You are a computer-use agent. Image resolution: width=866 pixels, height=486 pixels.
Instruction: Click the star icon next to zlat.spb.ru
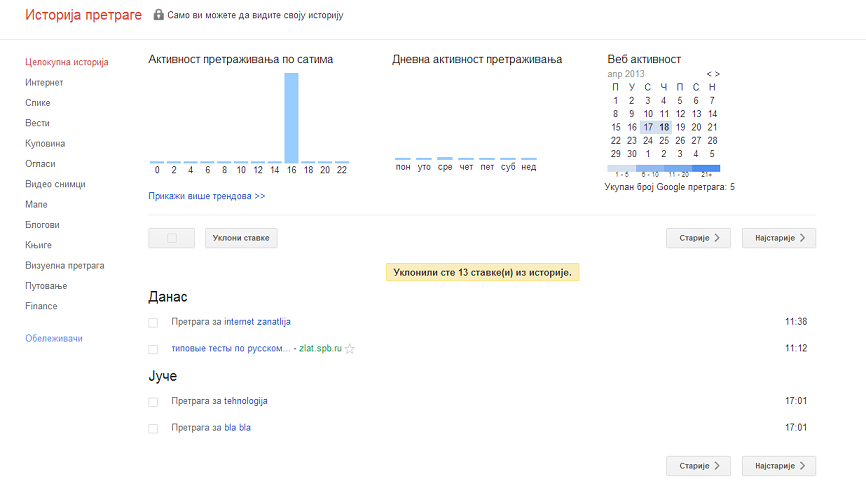coord(350,348)
